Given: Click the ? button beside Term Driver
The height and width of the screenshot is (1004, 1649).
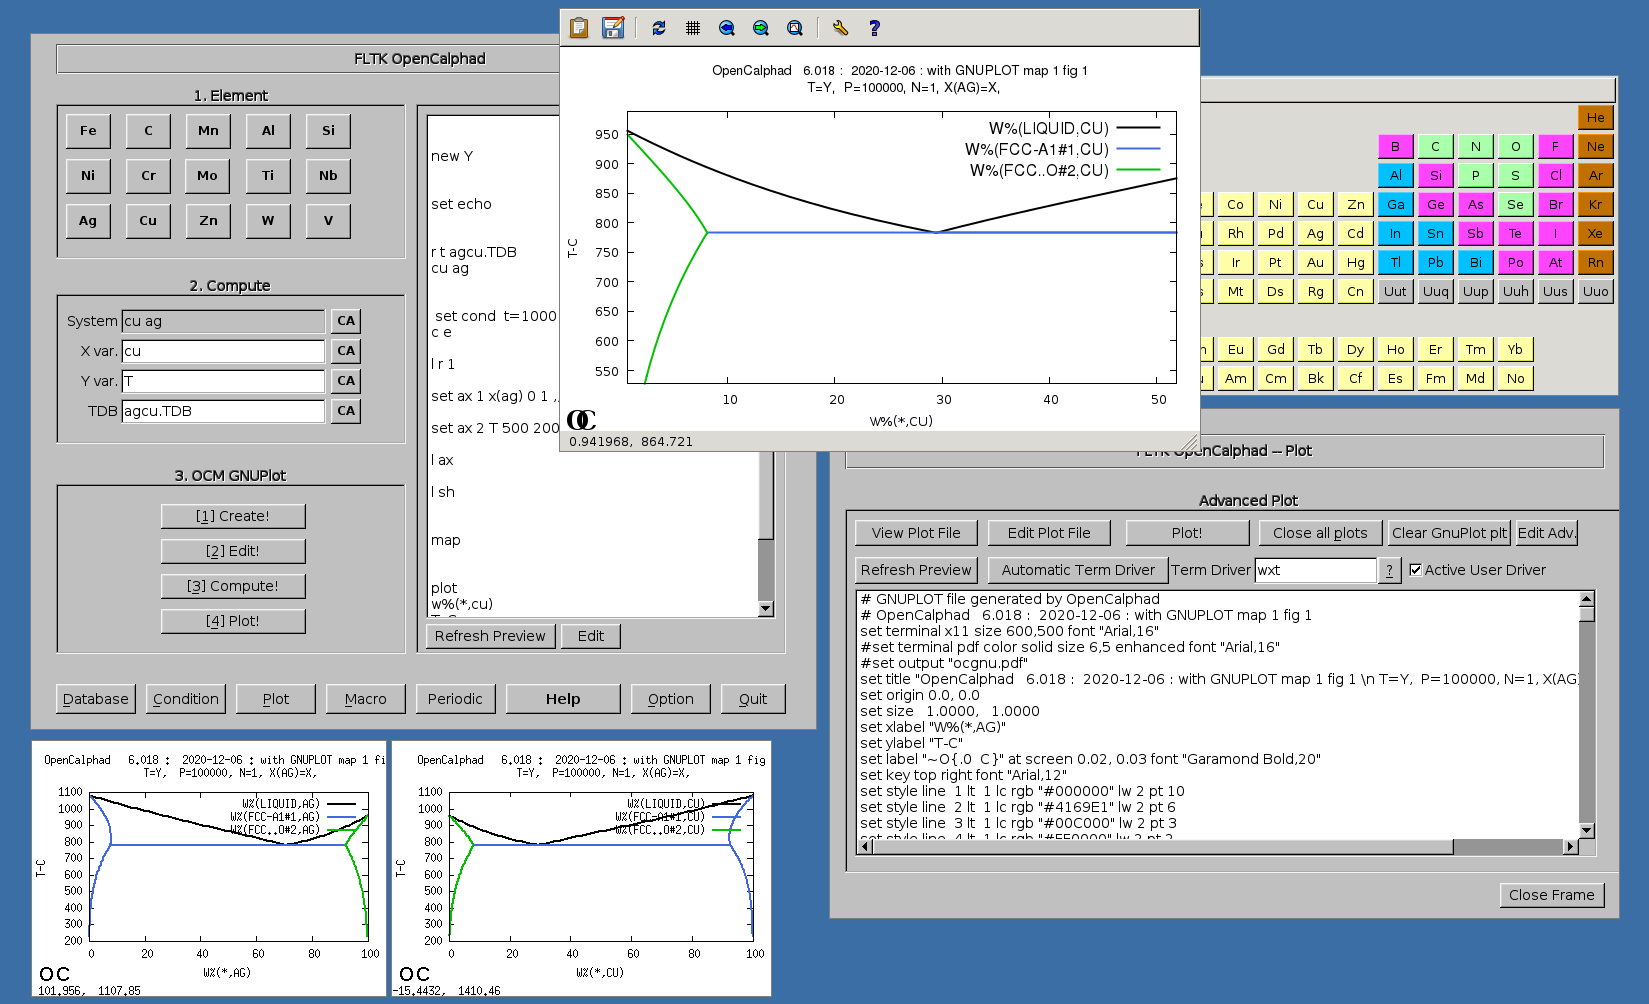Looking at the screenshot, I should (x=1389, y=570).
